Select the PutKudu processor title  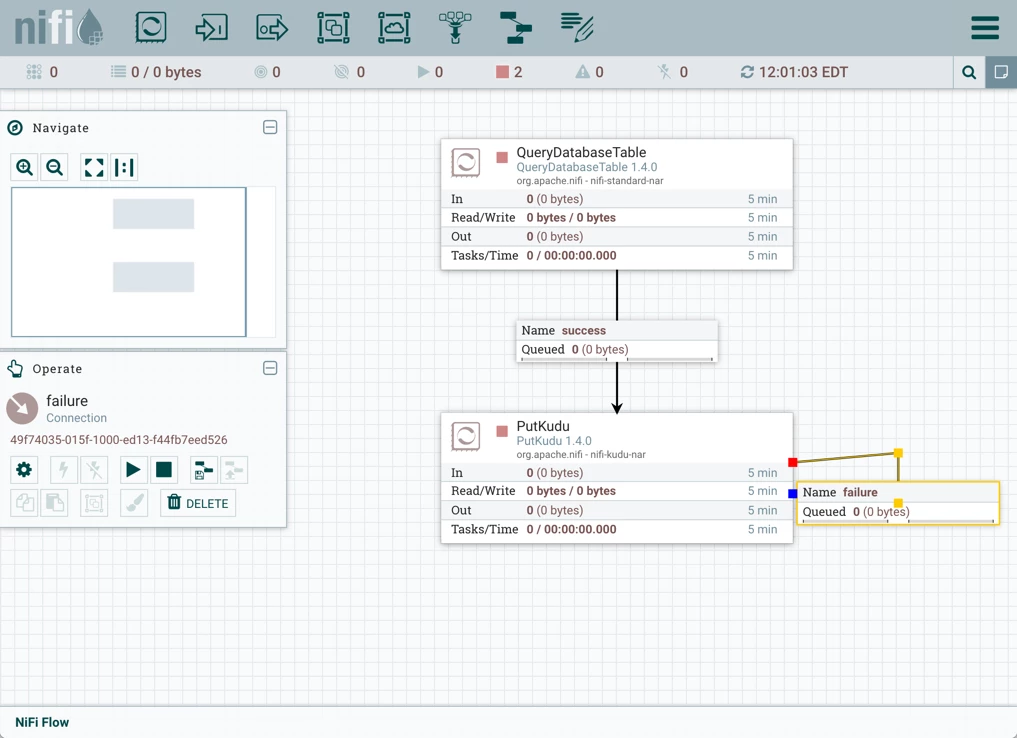click(x=543, y=426)
